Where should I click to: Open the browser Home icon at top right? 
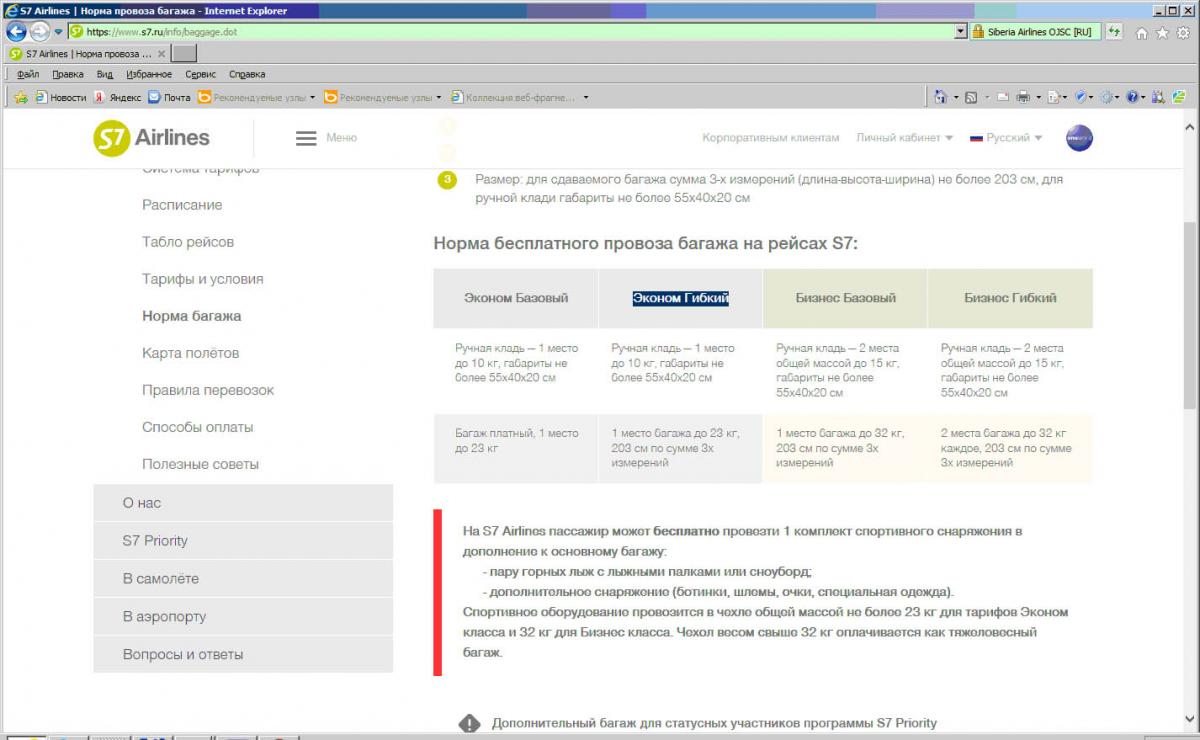tap(1142, 32)
